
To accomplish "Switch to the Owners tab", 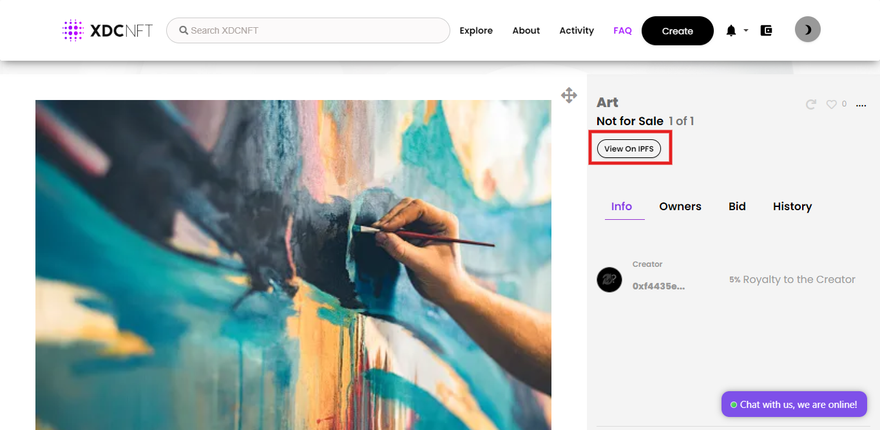I will (x=680, y=207).
